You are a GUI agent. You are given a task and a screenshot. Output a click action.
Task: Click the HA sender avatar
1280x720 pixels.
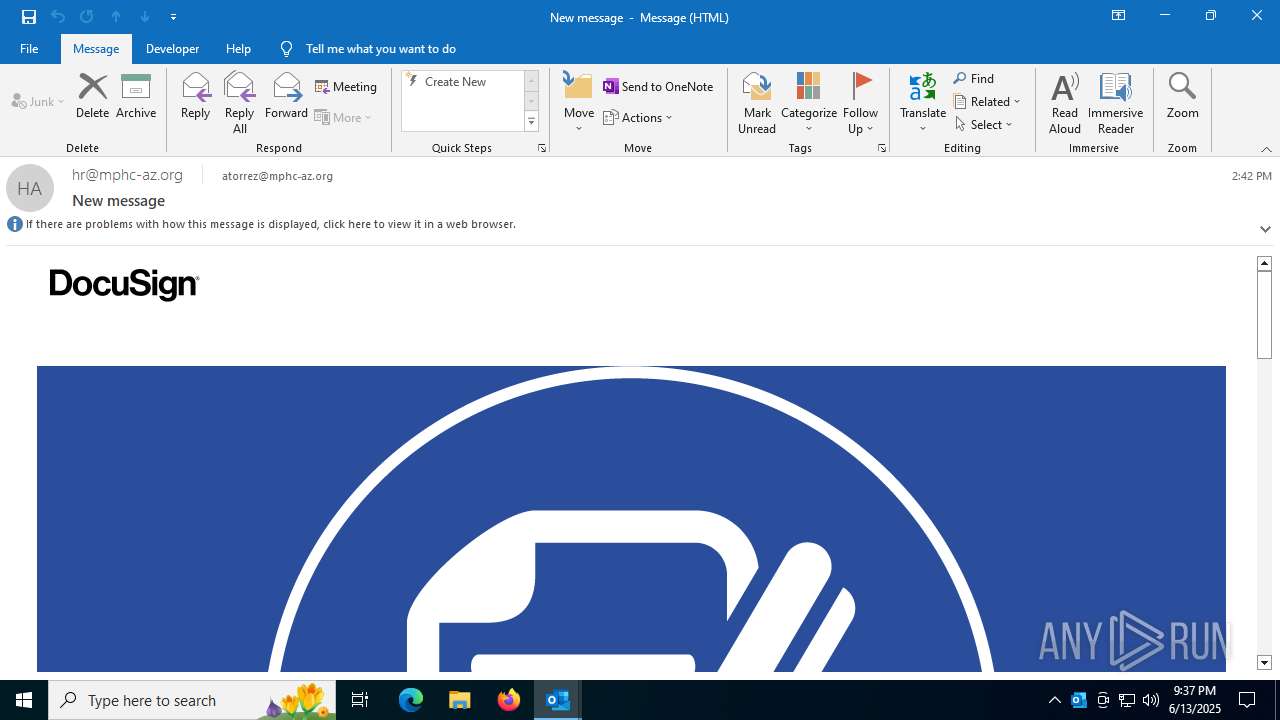click(x=30, y=188)
